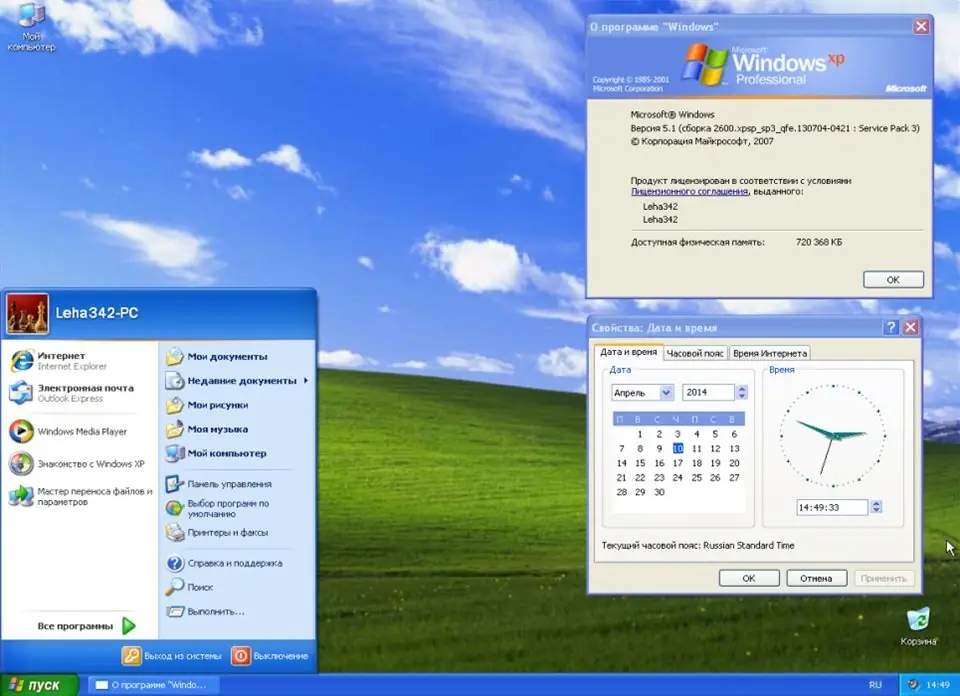Open Знакомство с Windows XP tour
The width and height of the screenshot is (960, 696).
[78, 463]
